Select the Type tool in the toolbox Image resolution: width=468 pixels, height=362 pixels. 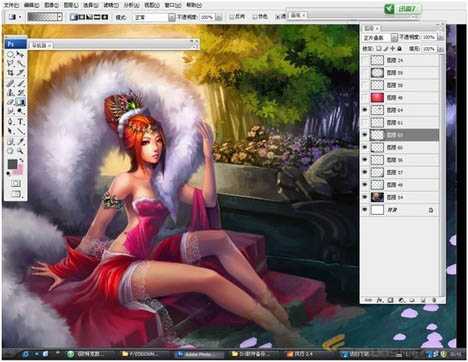pos(21,122)
